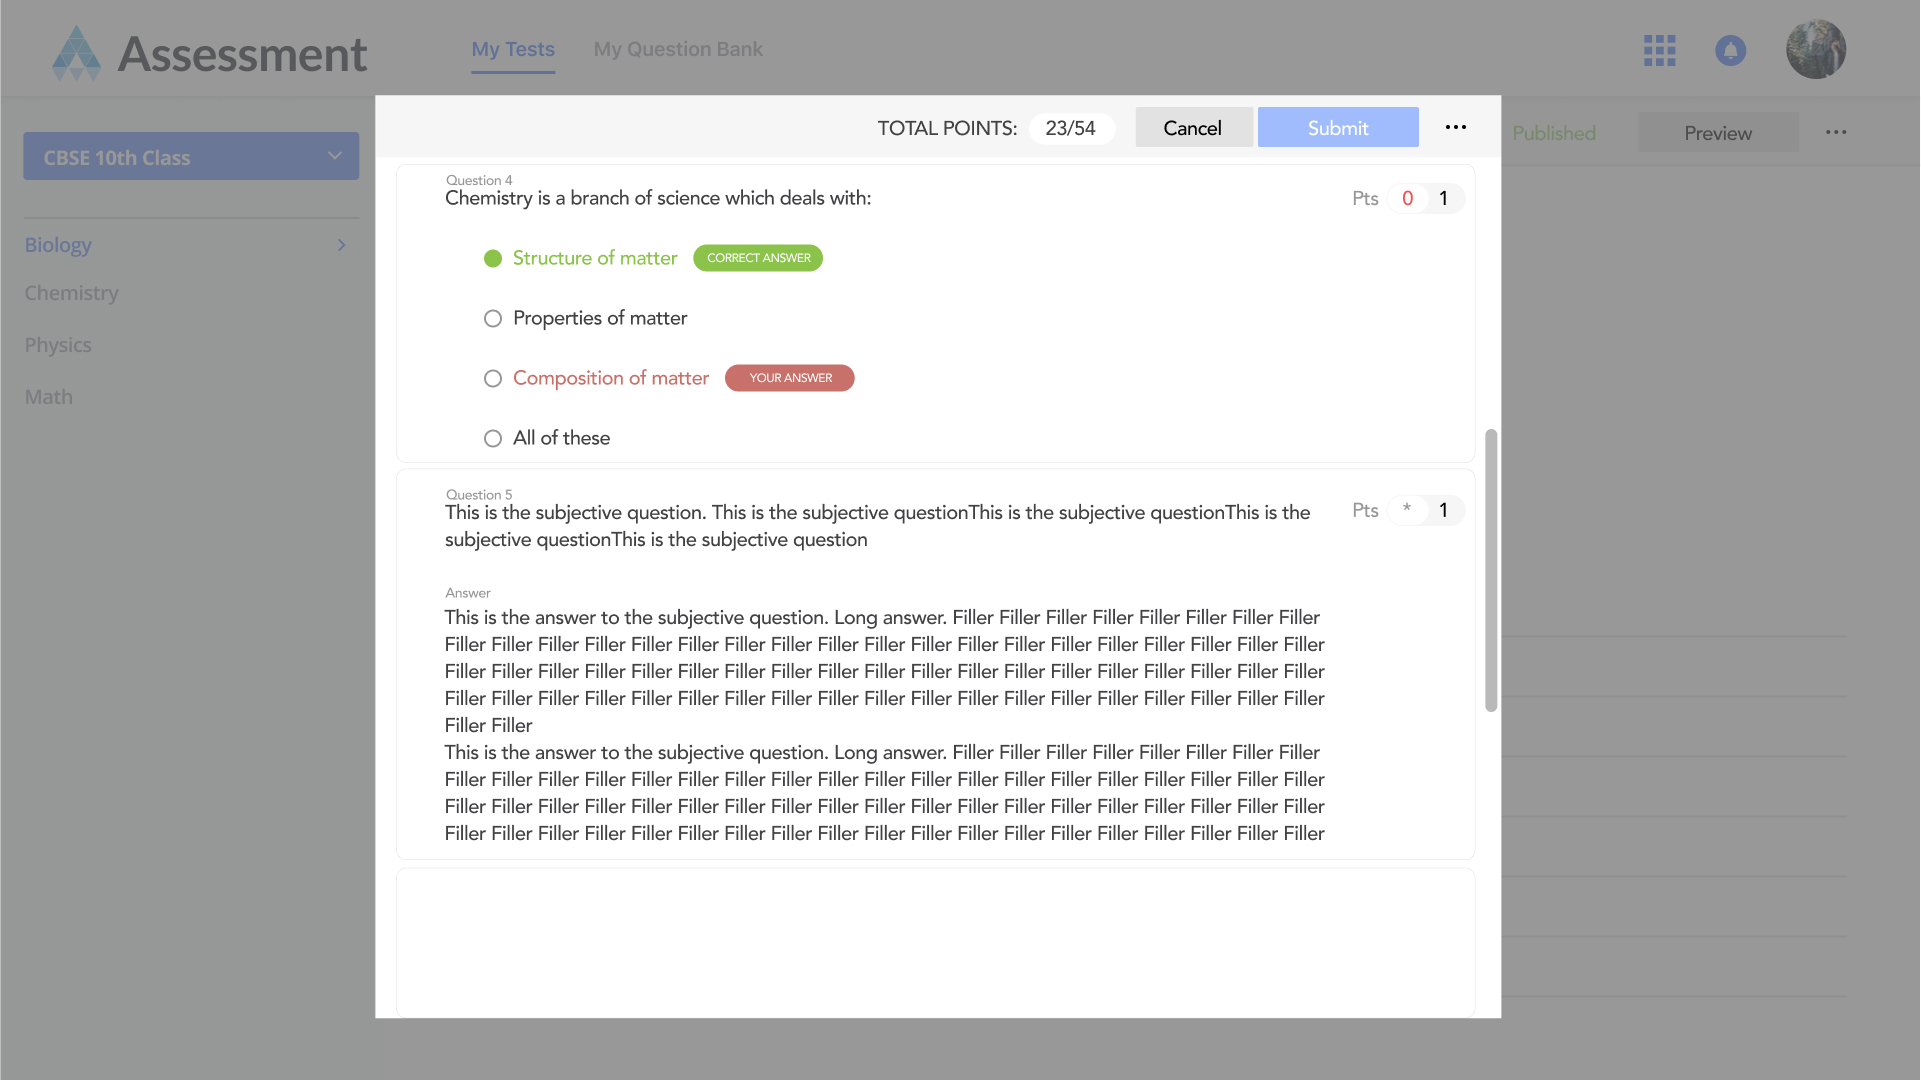
Task: Click the notification bell icon
Action: pyautogui.click(x=1730, y=50)
